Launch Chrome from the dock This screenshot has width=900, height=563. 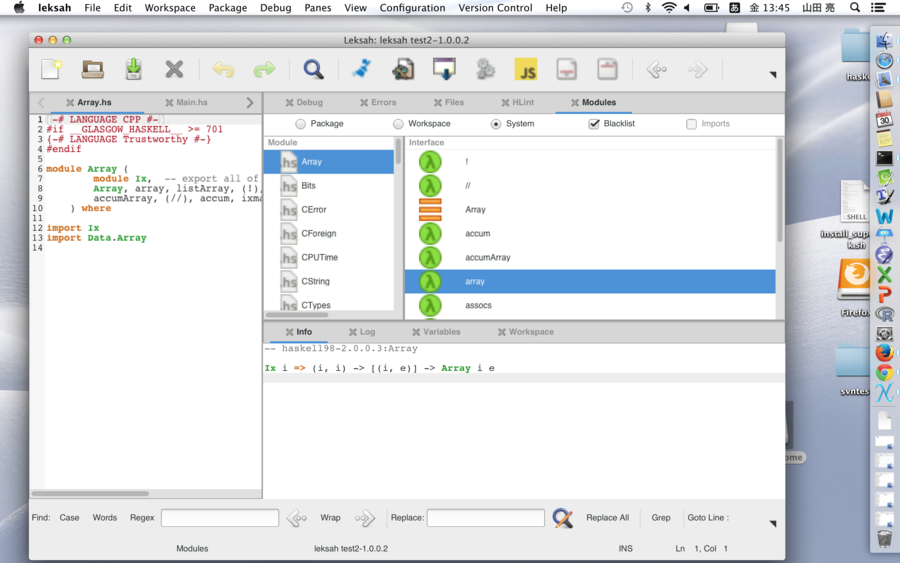click(884, 372)
